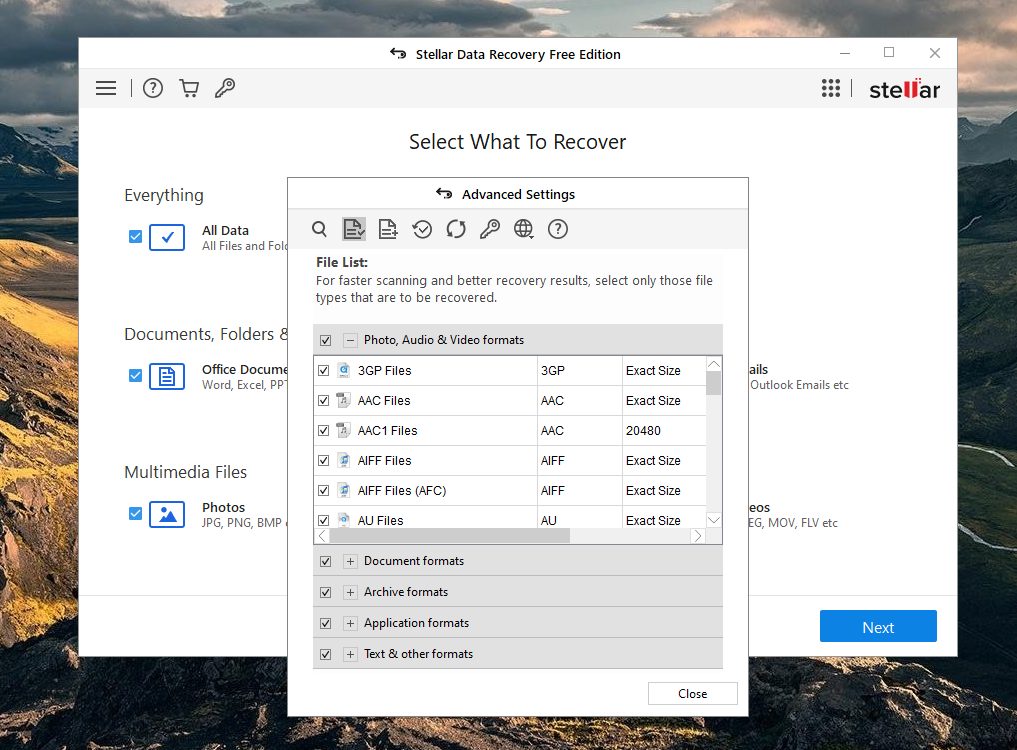1017x750 pixels.
Task: Open the shopping cart Buy icon
Action: click(189, 88)
